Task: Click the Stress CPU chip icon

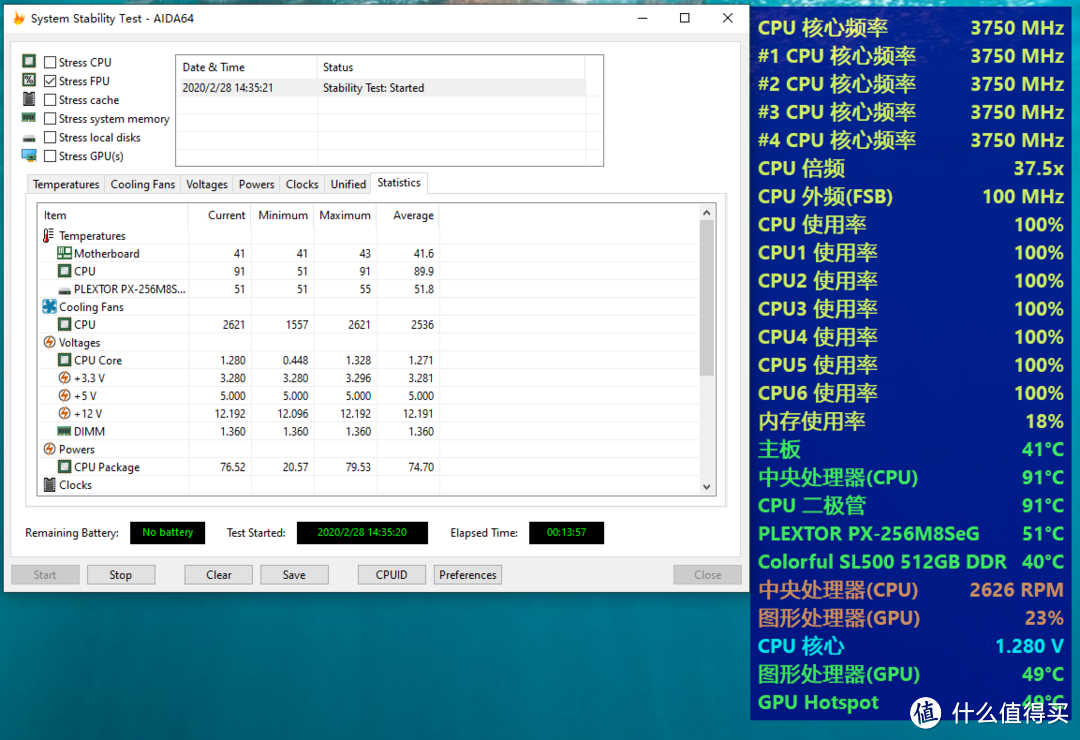Action: pyautogui.click(x=29, y=61)
